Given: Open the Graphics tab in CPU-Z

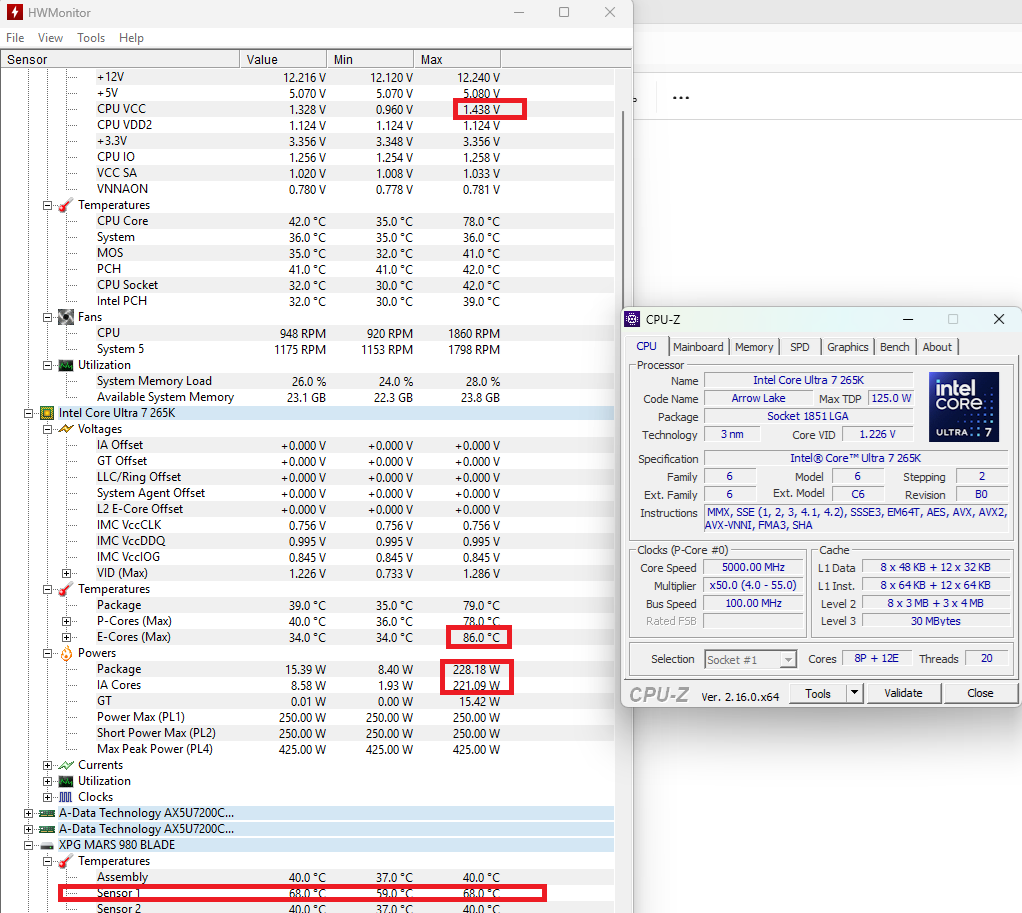Looking at the screenshot, I should (847, 347).
